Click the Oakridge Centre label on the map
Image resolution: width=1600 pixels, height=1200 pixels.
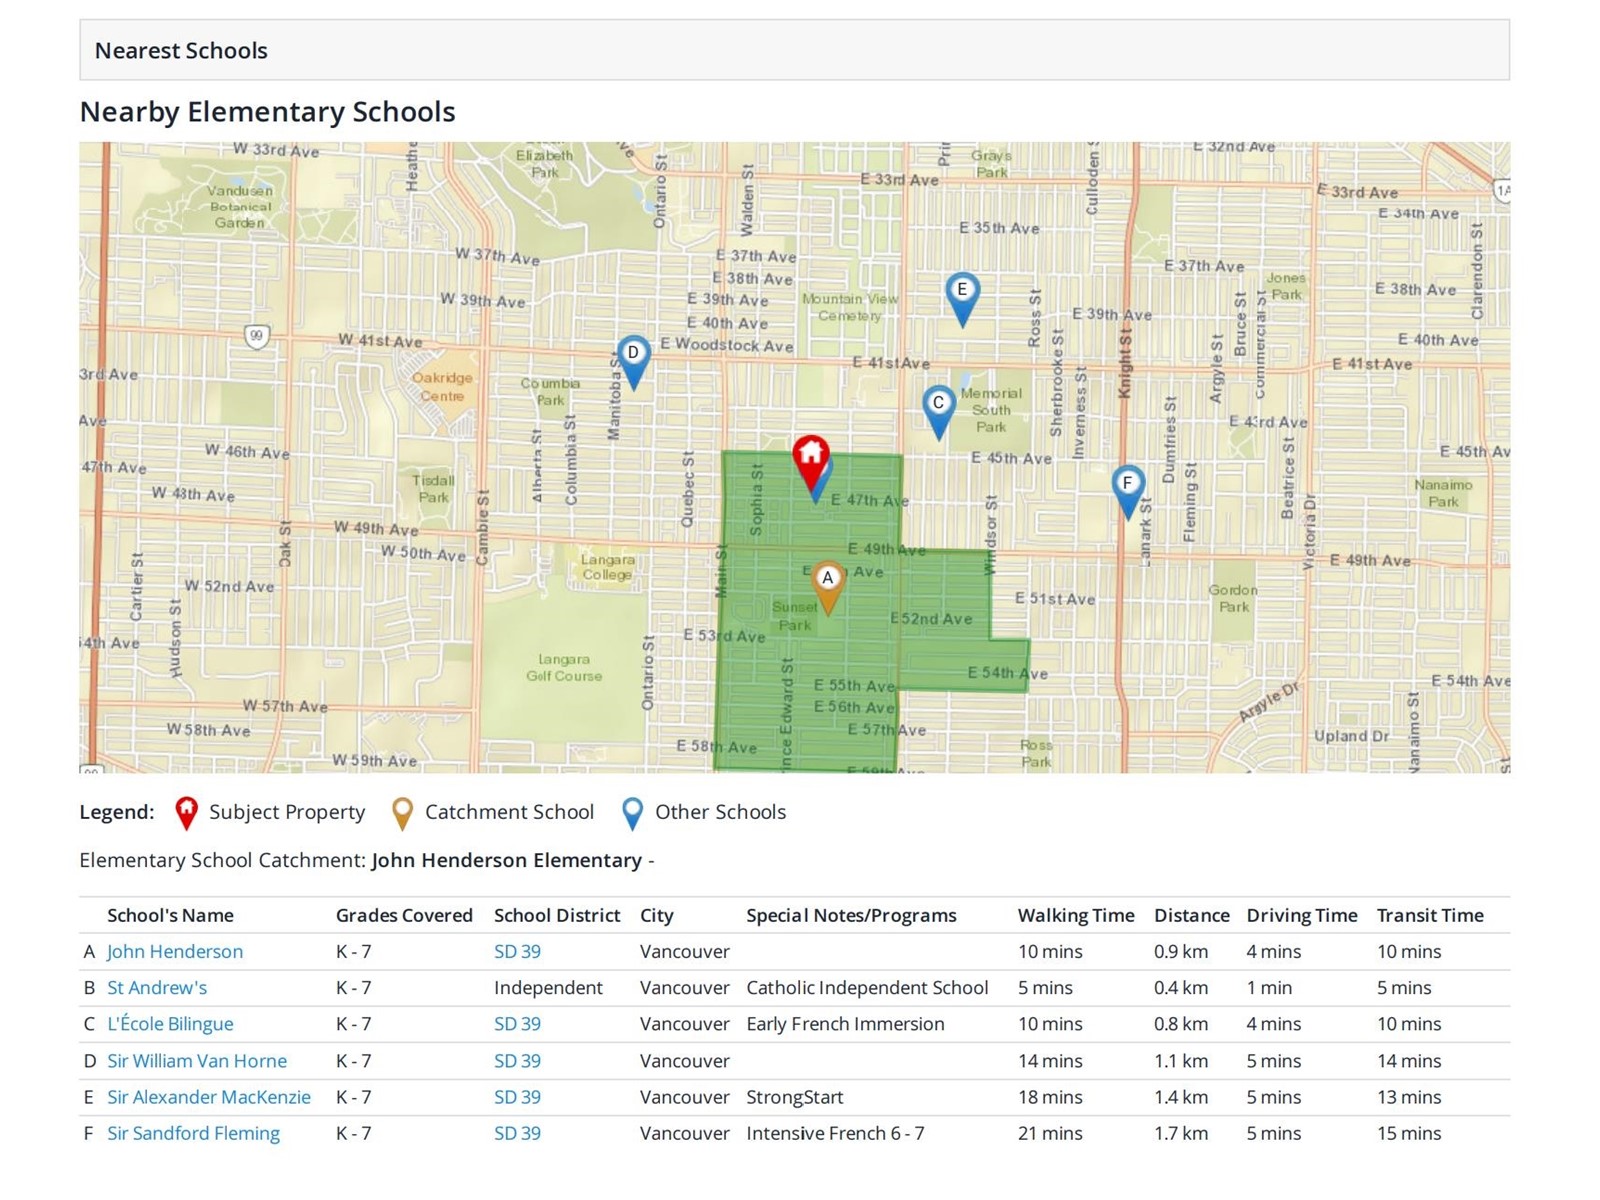click(x=442, y=387)
